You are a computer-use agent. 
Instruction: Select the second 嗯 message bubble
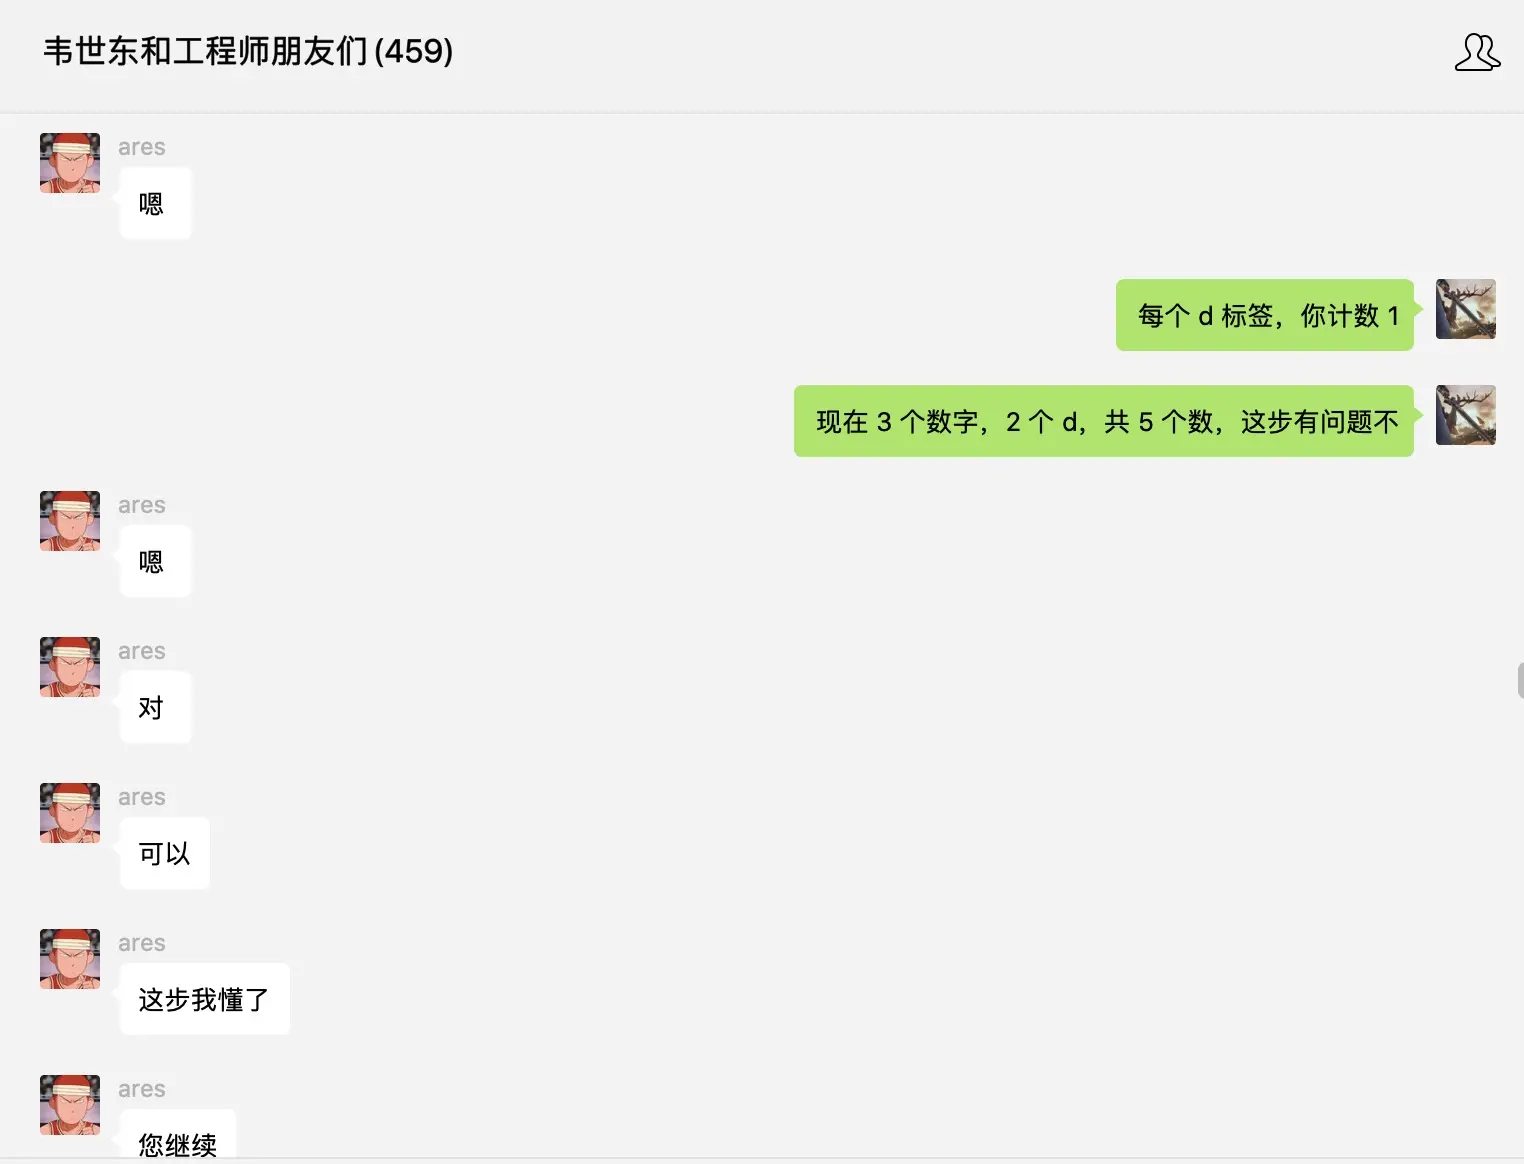click(155, 561)
